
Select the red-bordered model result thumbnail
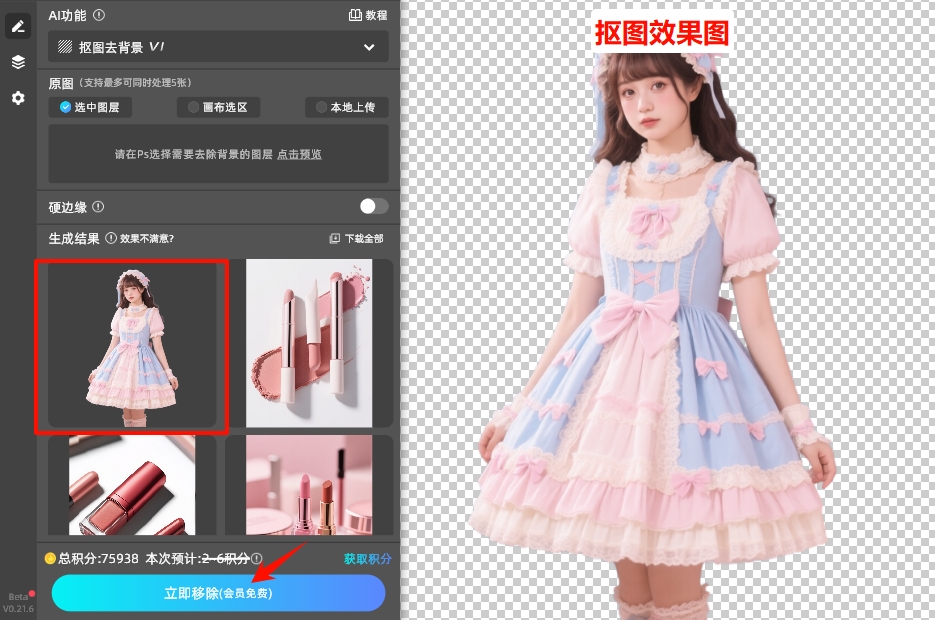(132, 343)
